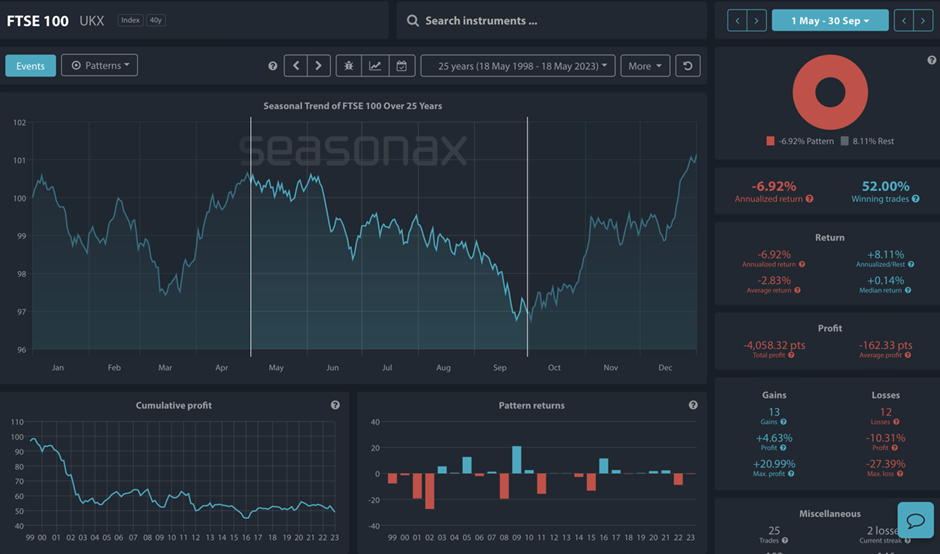Click the '-10.31%' losses profit value

(885, 438)
